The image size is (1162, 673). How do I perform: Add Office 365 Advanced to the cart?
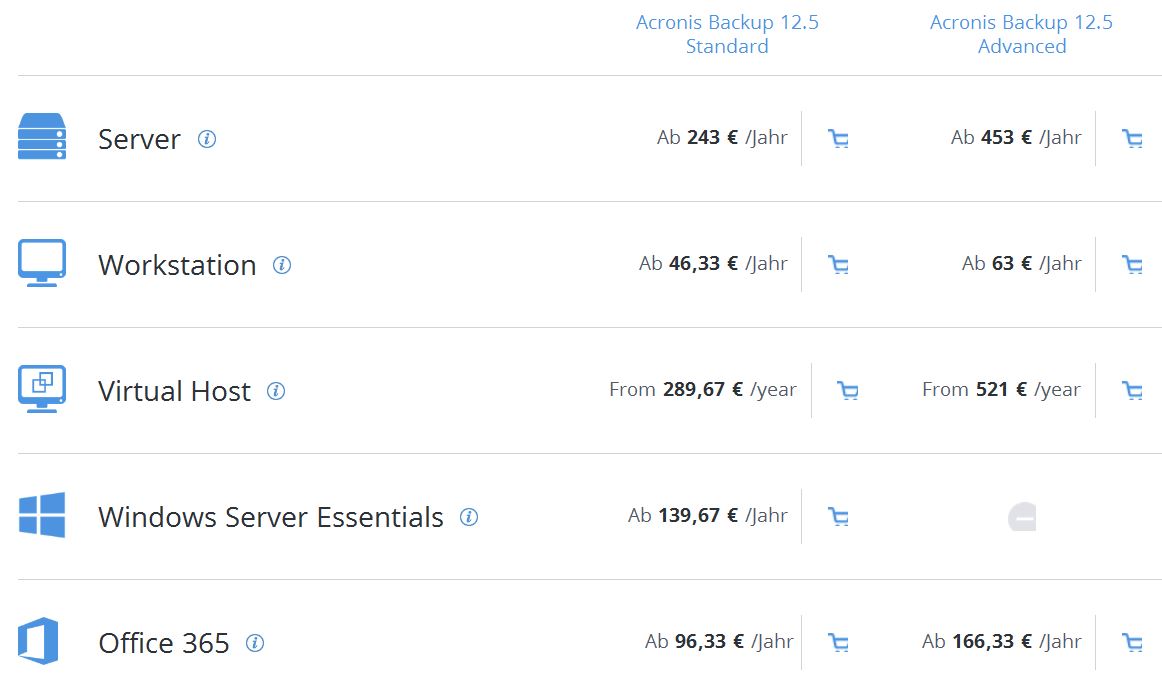(x=1132, y=643)
